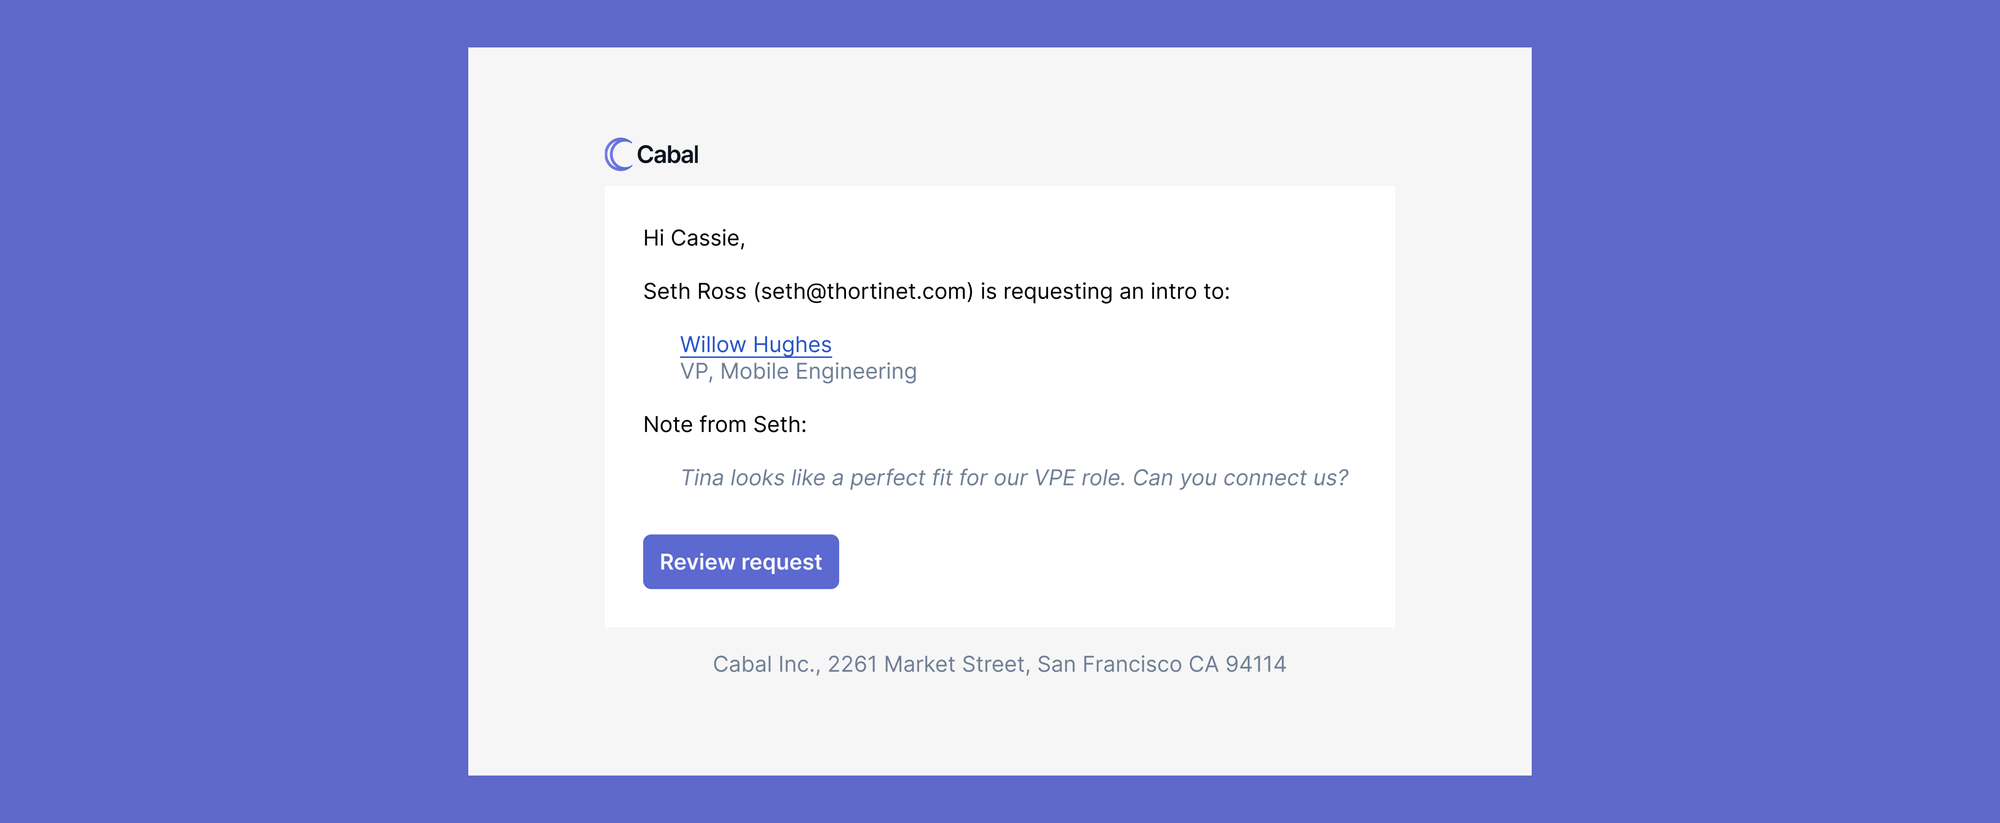Viewport: 2000px width, 823px height.
Task: Select the VP, Mobile Engineering title text
Action: click(798, 371)
